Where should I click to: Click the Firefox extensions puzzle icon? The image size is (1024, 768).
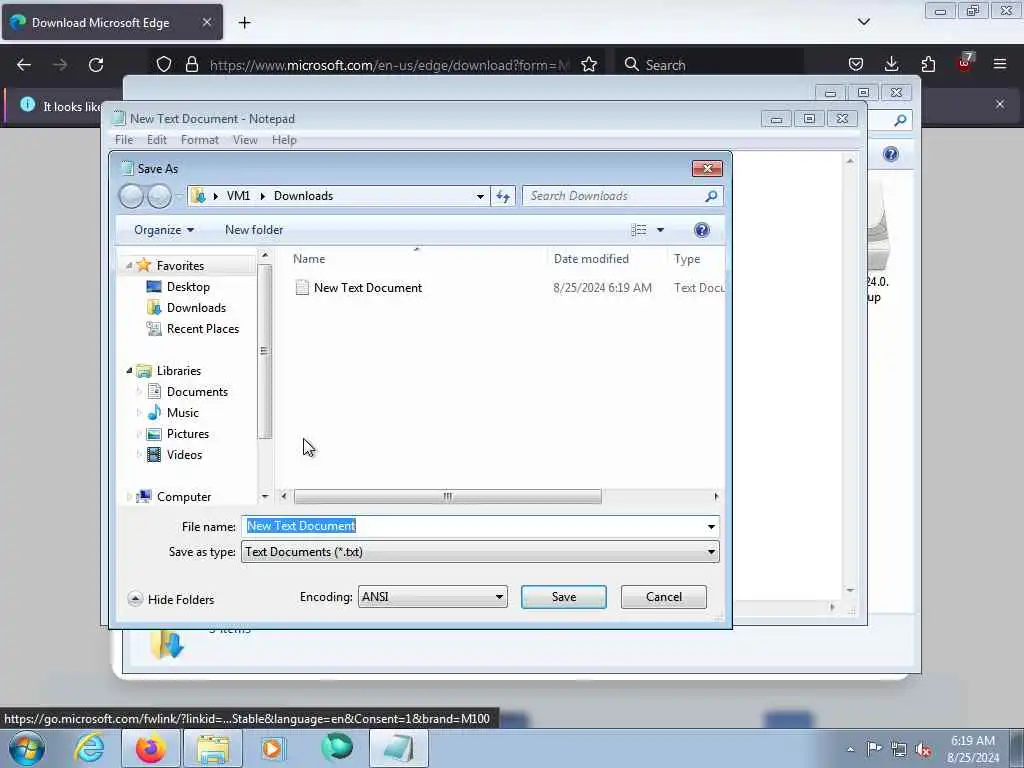click(928, 64)
